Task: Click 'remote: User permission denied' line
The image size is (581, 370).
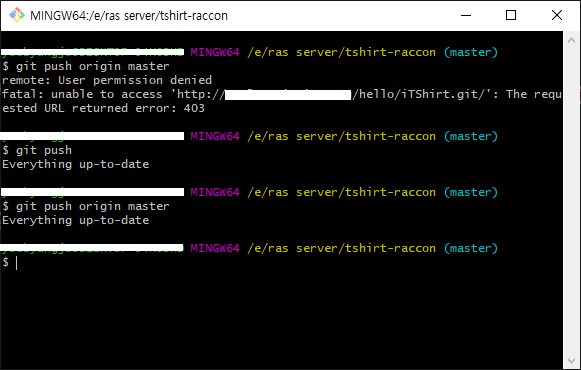Action: (107, 80)
